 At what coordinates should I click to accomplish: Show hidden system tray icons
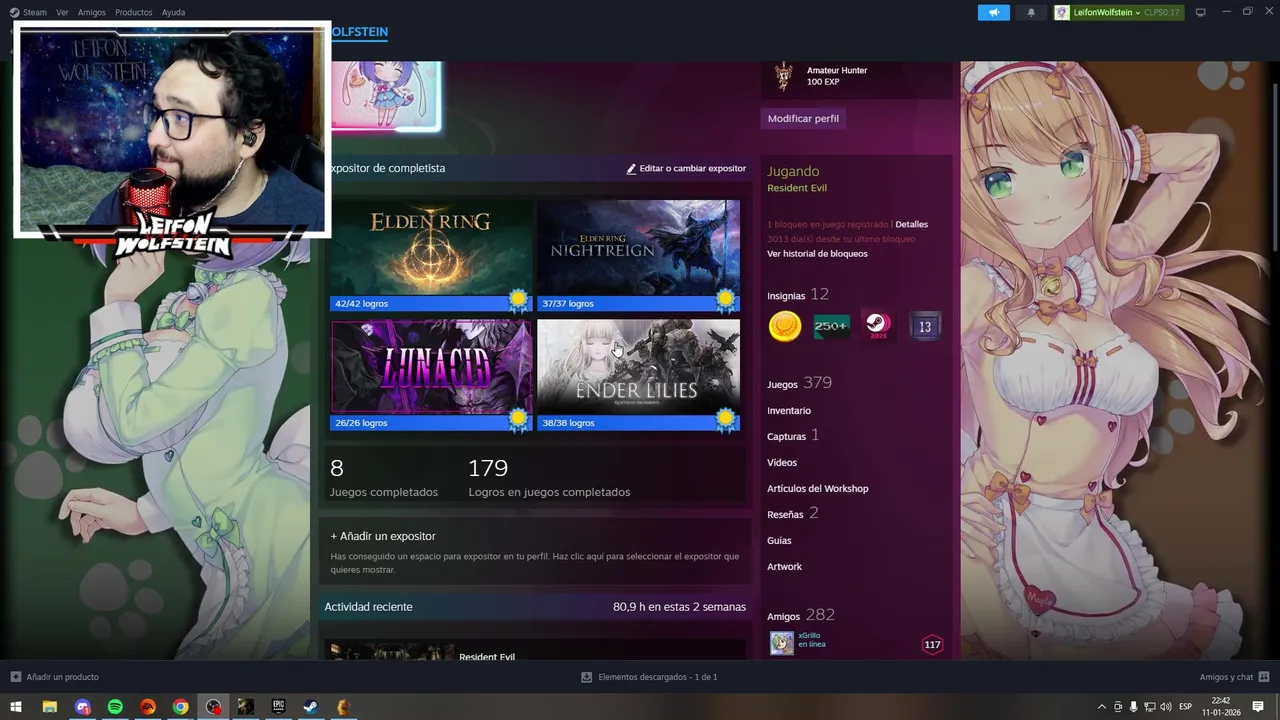pos(1102,707)
